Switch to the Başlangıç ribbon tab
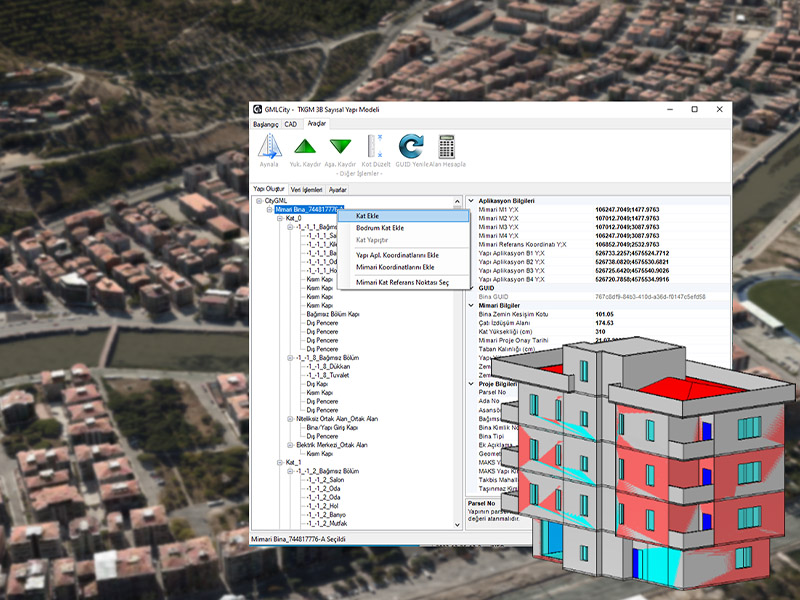This screenshot has width=800, height=600. tap(266, 124)
